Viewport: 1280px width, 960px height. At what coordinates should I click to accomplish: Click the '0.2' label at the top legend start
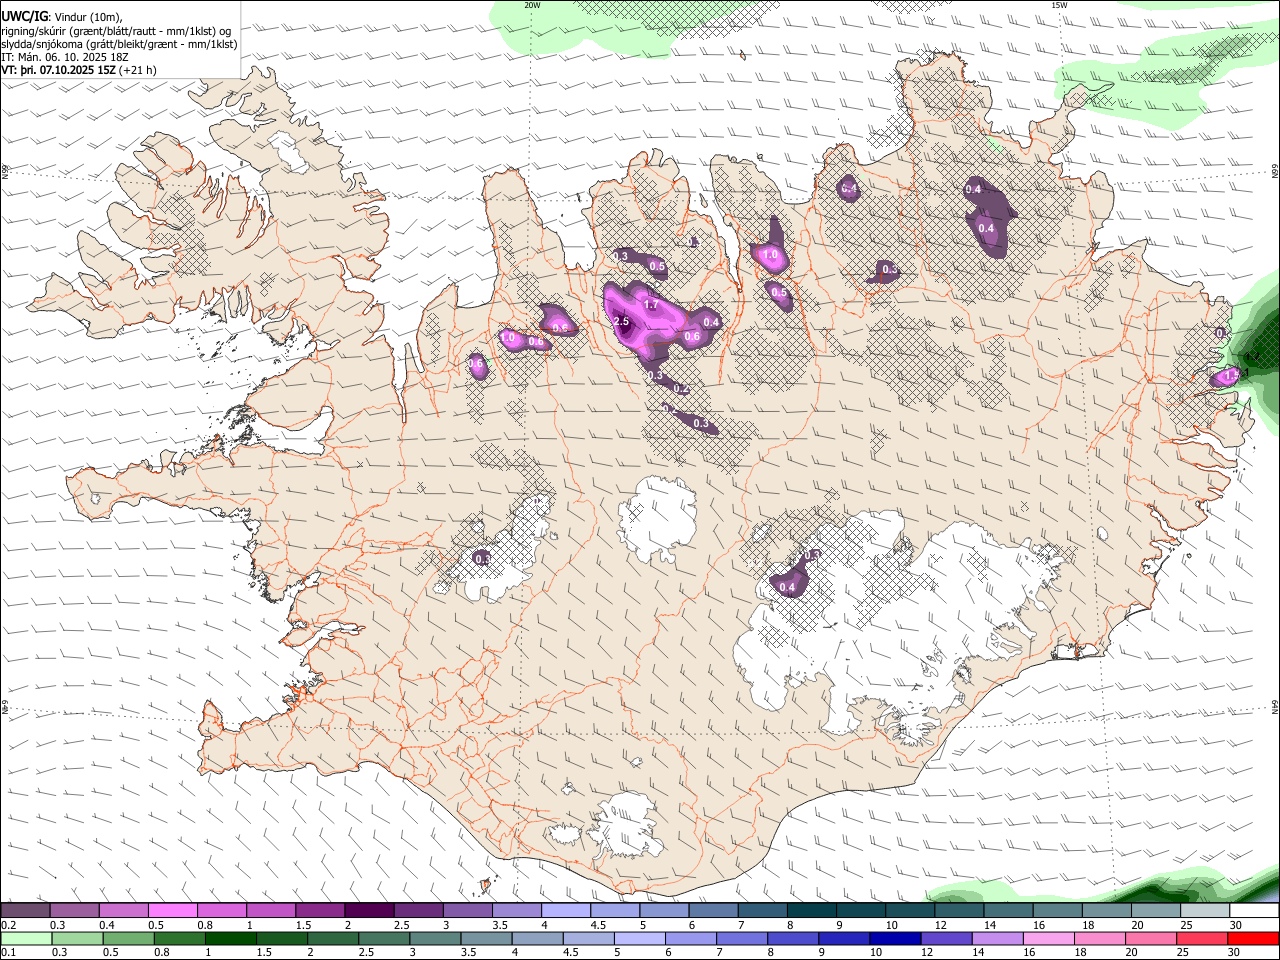click(8, 925)
